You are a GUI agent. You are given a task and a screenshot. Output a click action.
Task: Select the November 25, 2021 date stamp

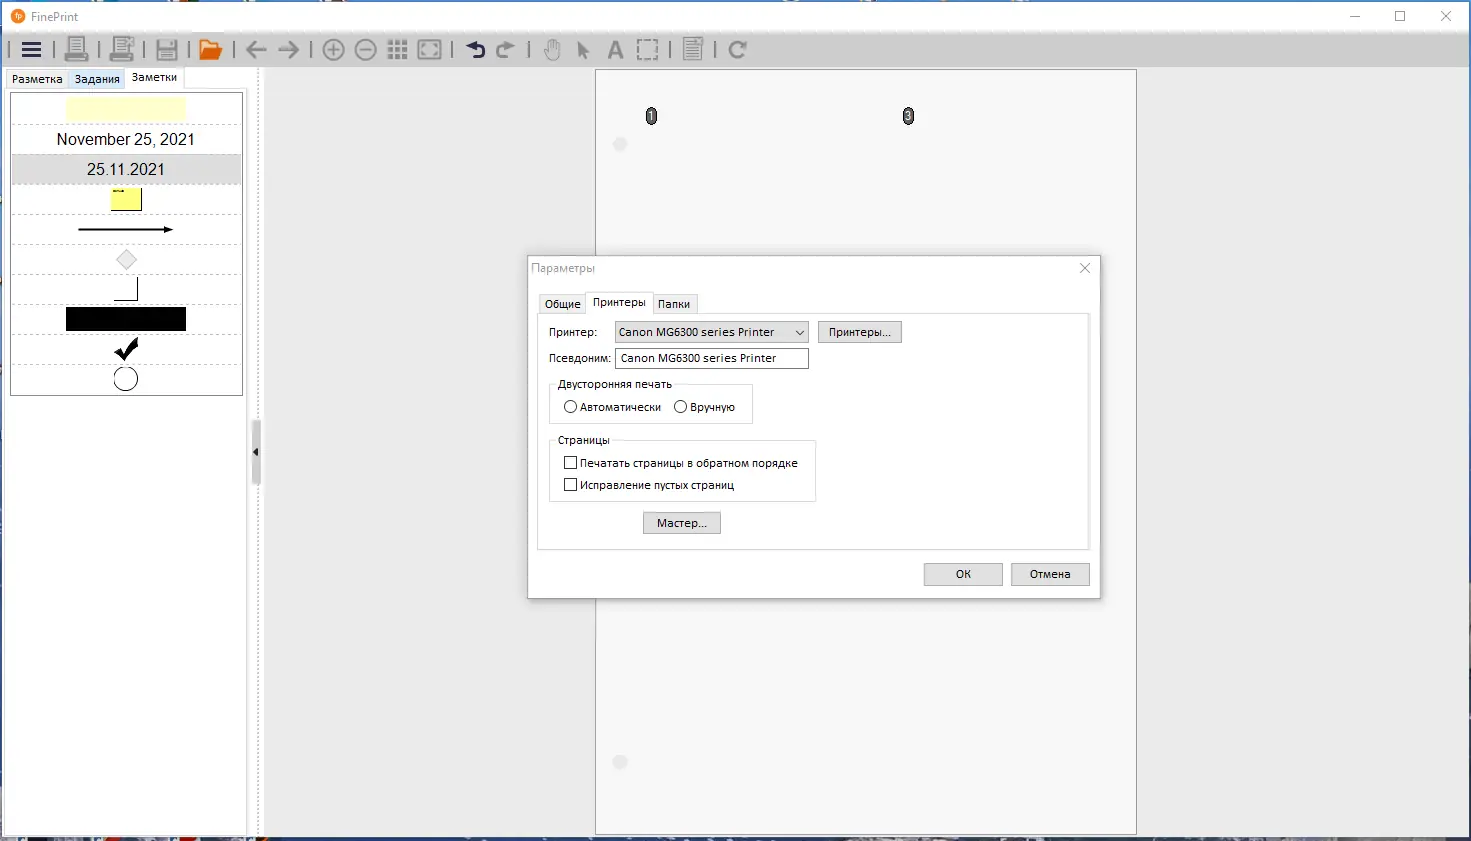coord(126,139)
